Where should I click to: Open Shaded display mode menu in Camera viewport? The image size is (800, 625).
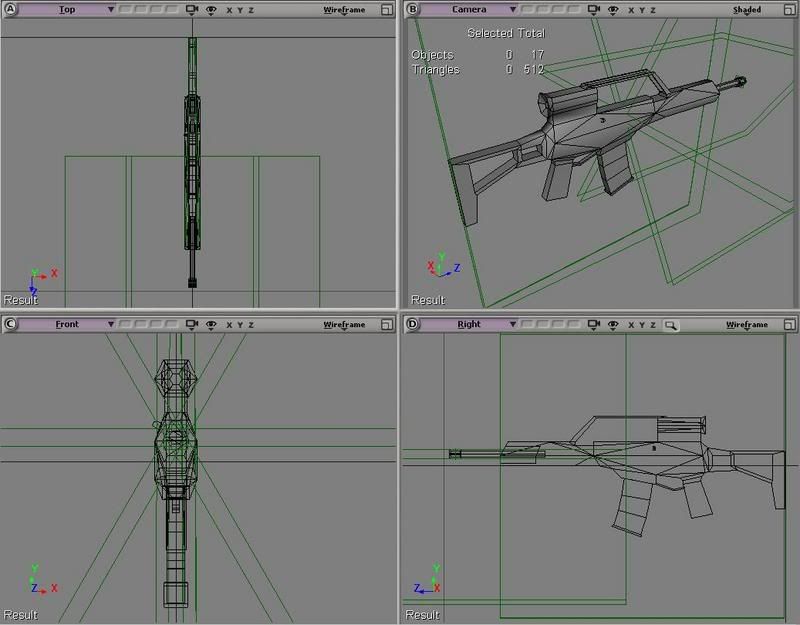[x=747, y=10]
